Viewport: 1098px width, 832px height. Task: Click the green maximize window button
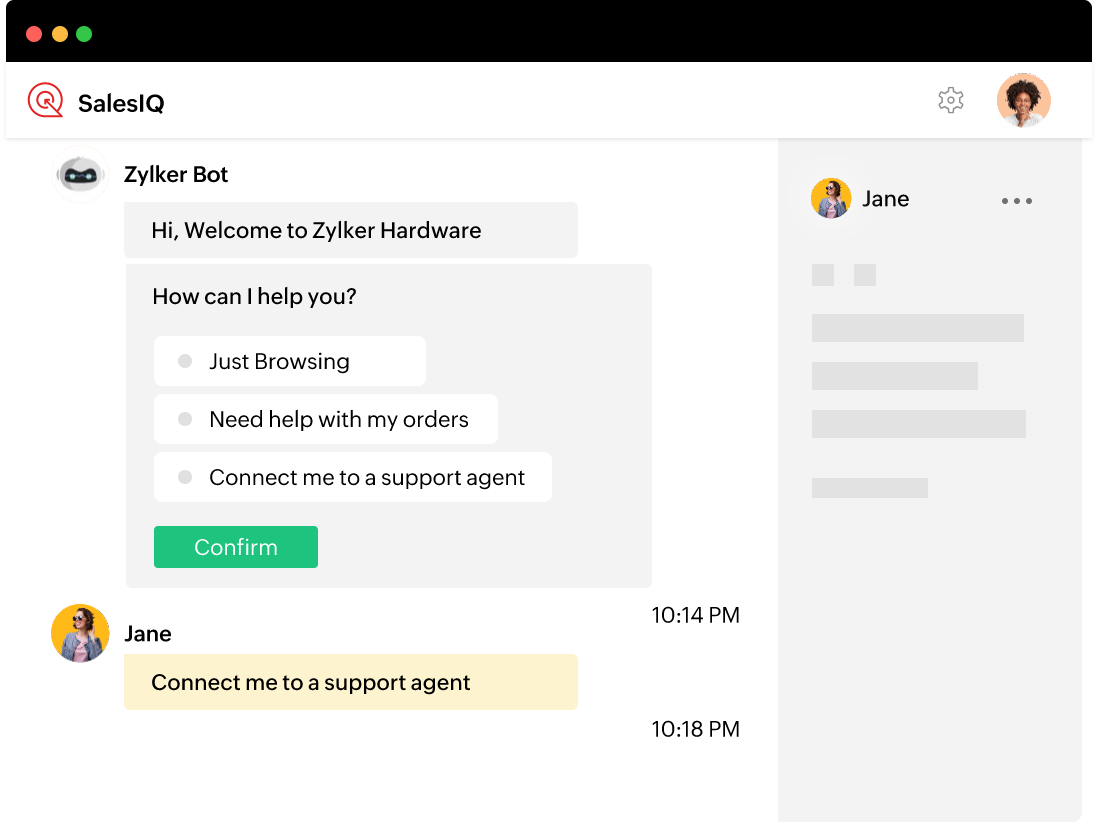[84, 34]
